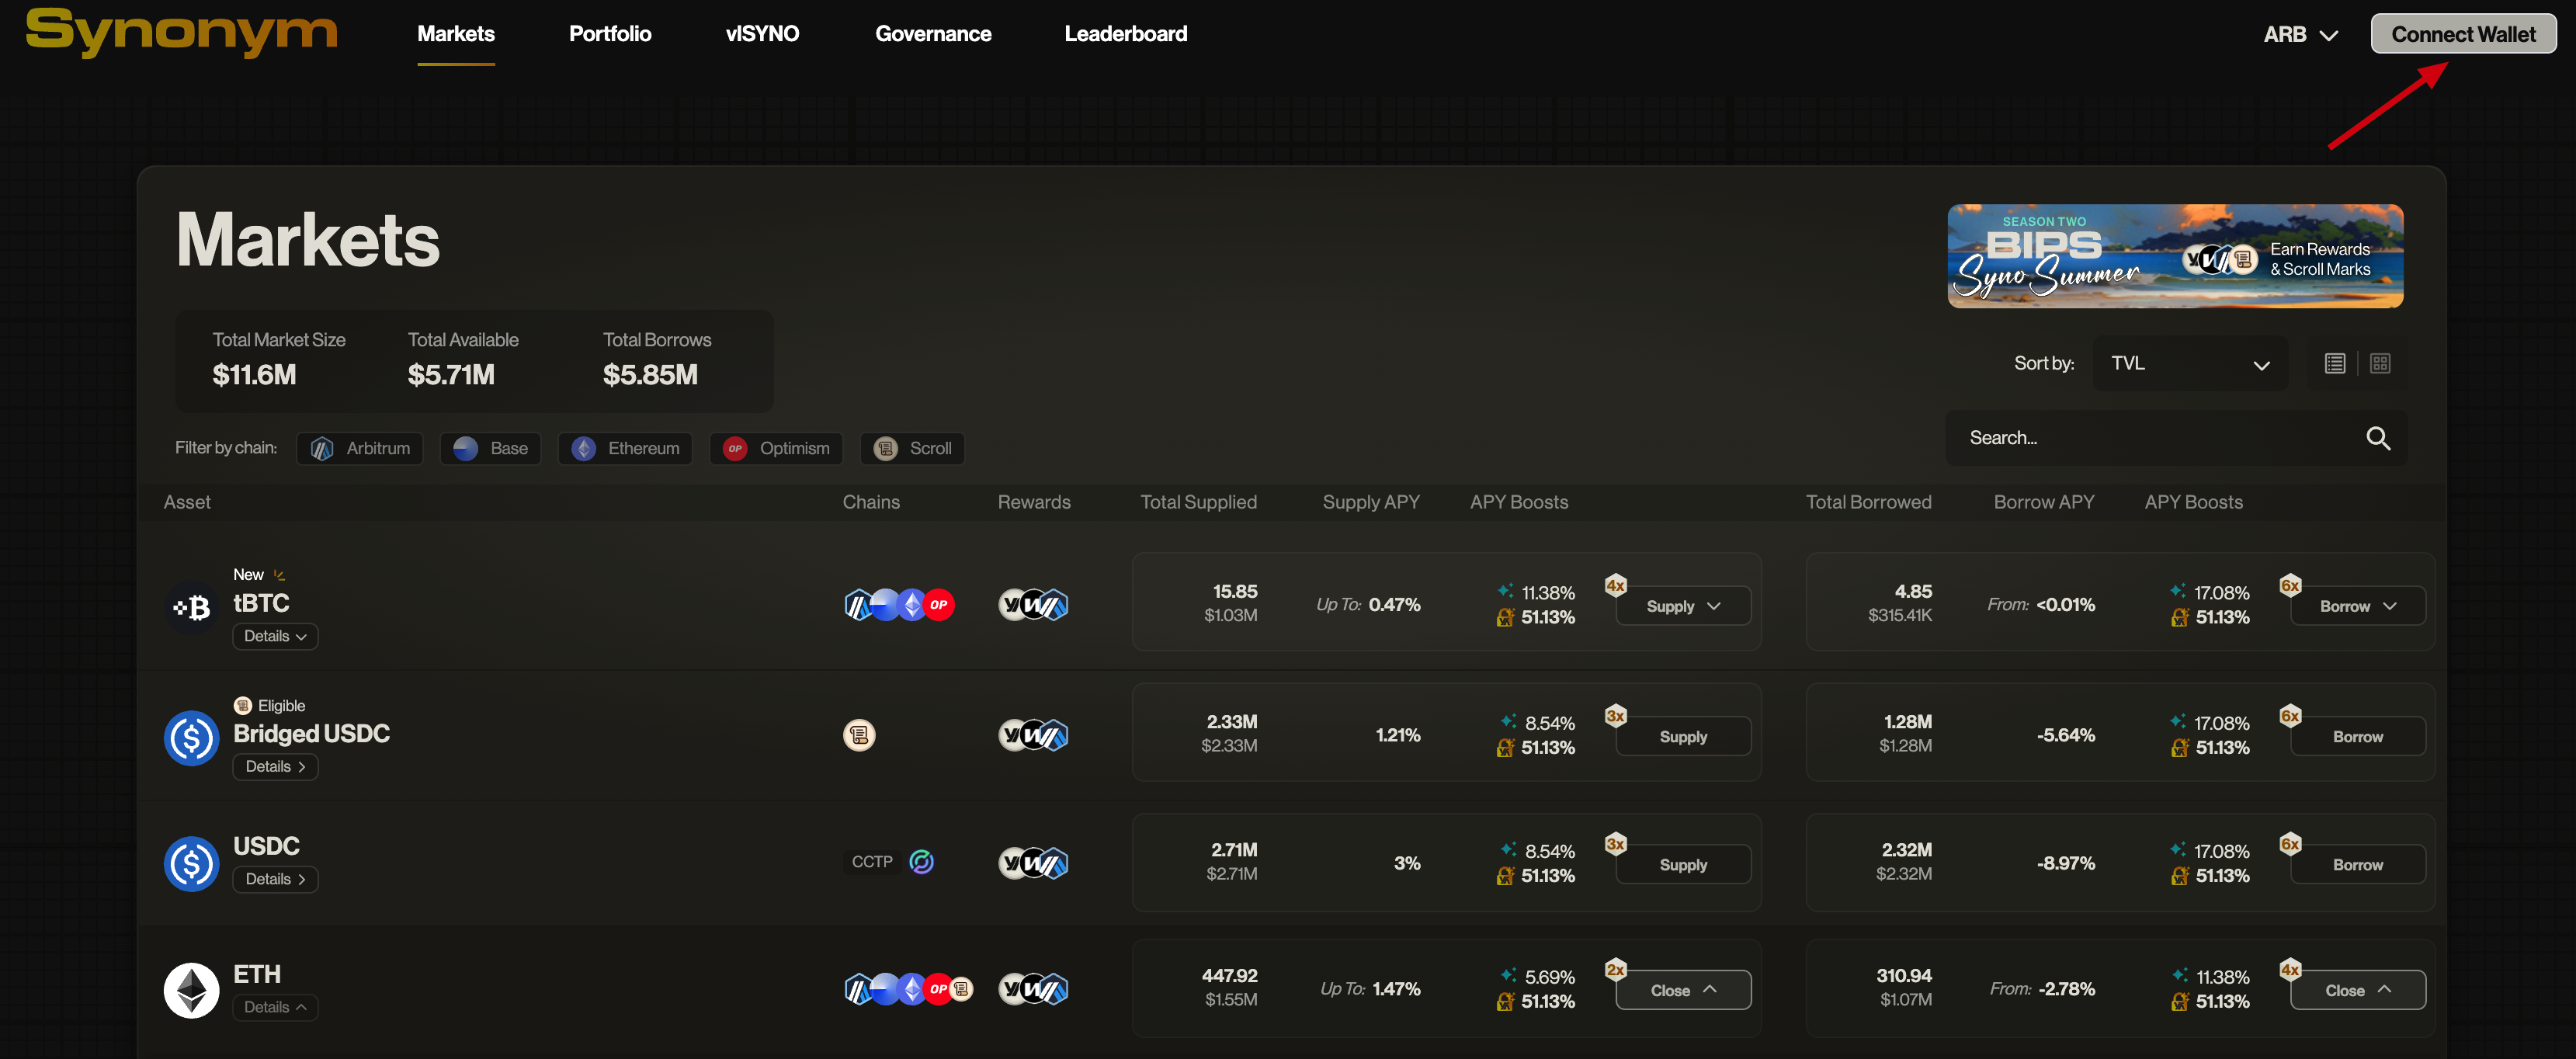Viewport: 2576px width, 1059px height.
Task: Click Supply for USDC
Action: [1683, 865]
